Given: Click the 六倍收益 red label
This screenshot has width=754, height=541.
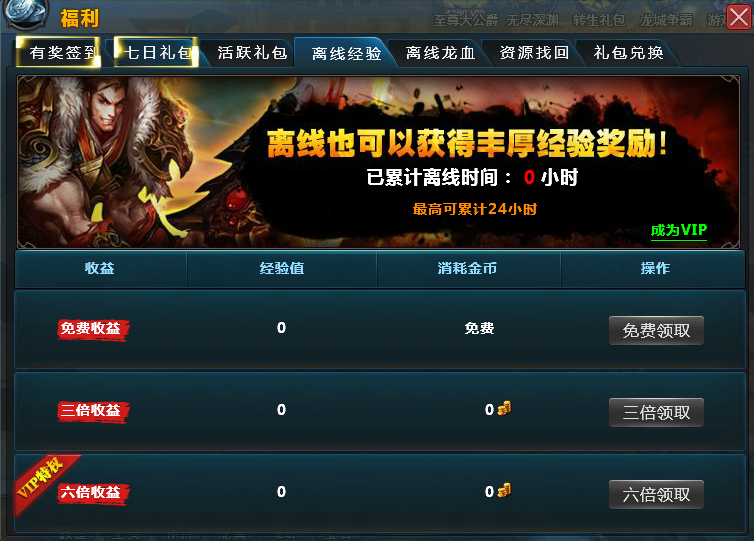Looking at the screenshot, I should pyautogui.click(x=93, y=493).
